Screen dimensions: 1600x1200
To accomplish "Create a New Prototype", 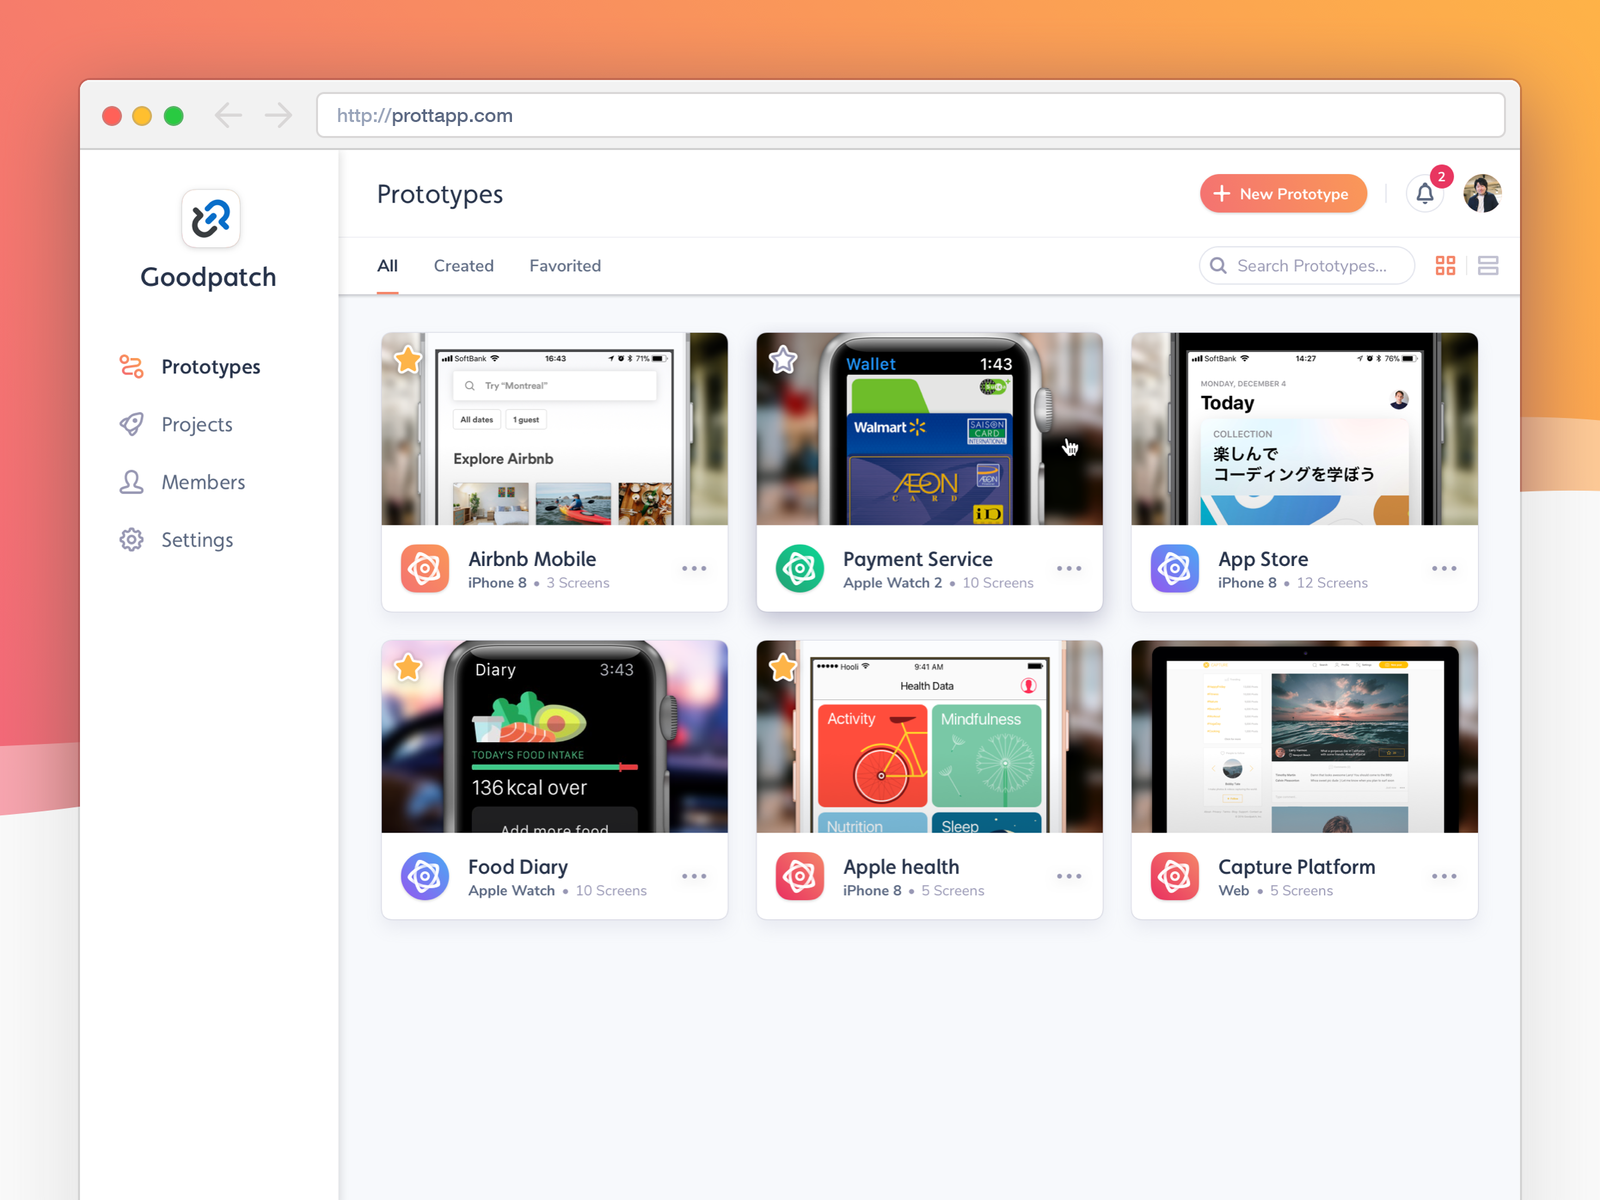I will (x=1283, y=193).
